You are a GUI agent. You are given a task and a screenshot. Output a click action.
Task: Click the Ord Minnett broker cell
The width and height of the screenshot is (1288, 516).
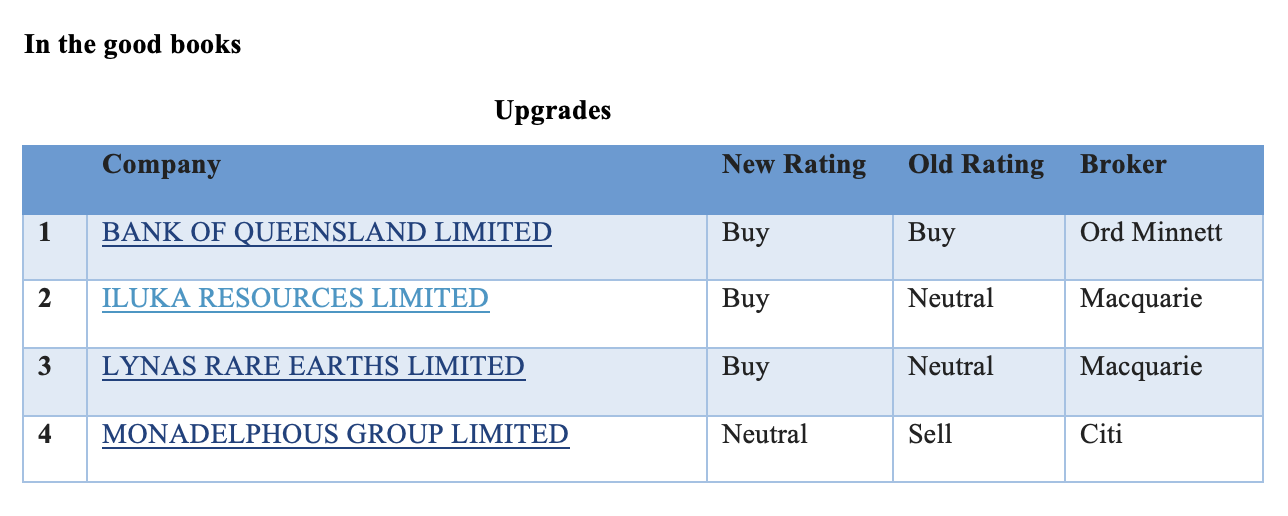[x=1151, y=233]
